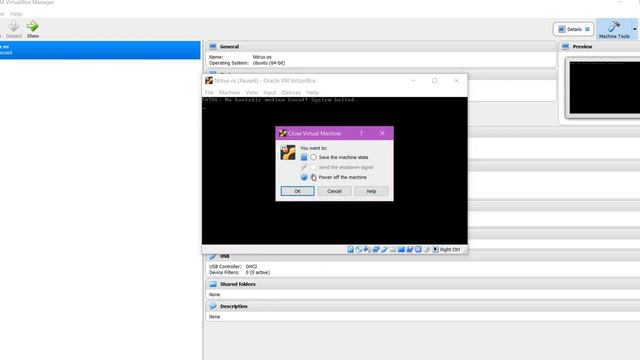Collapse the General section header

point(380,47)
